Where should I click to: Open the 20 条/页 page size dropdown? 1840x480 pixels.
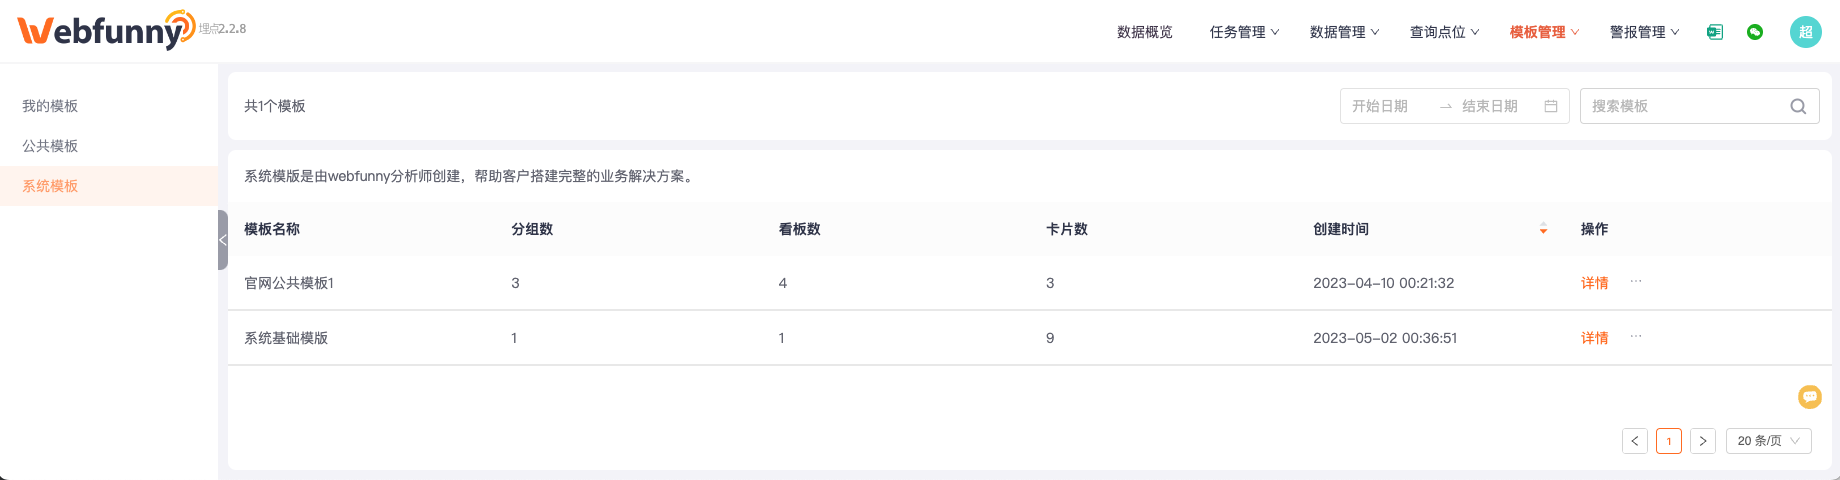tap(1769, 441)
